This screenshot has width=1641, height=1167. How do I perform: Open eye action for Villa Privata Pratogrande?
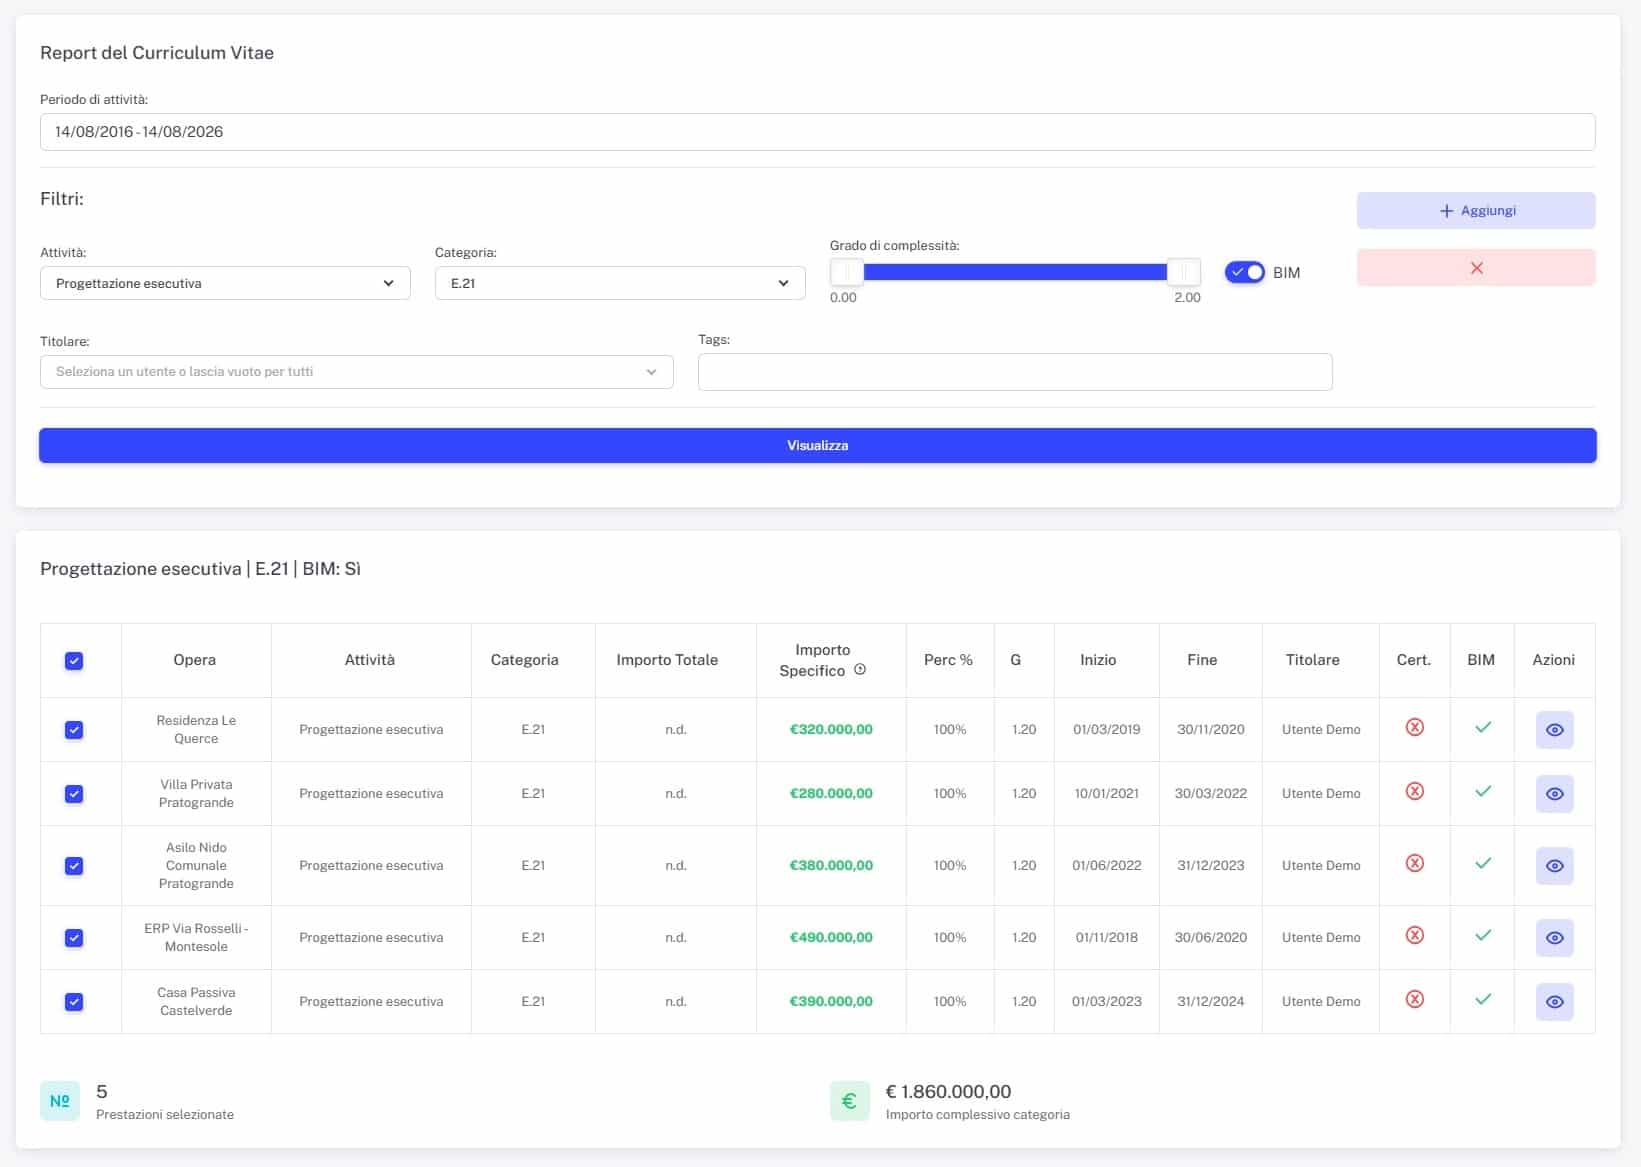point(1554,794)
